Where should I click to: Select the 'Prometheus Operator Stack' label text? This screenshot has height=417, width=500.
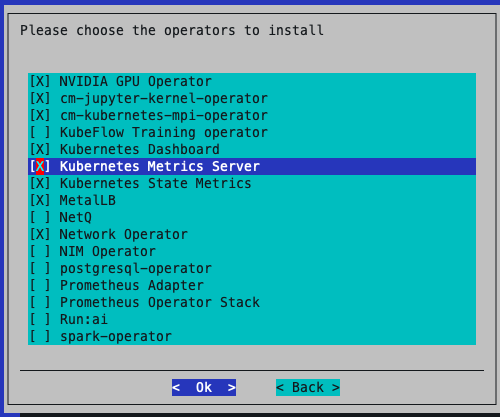(x=160, y=303)
